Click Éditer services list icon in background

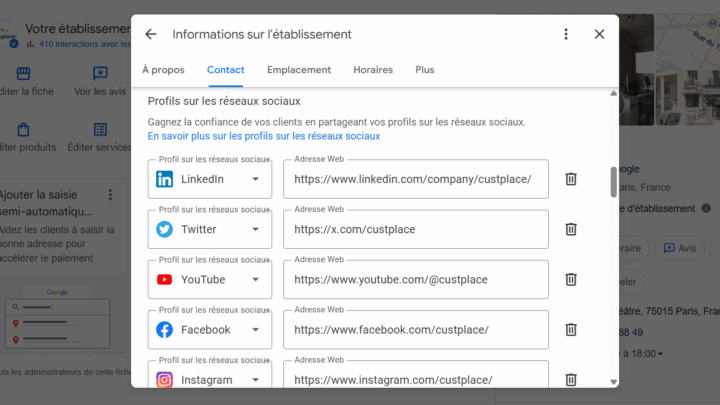[100, 129]
